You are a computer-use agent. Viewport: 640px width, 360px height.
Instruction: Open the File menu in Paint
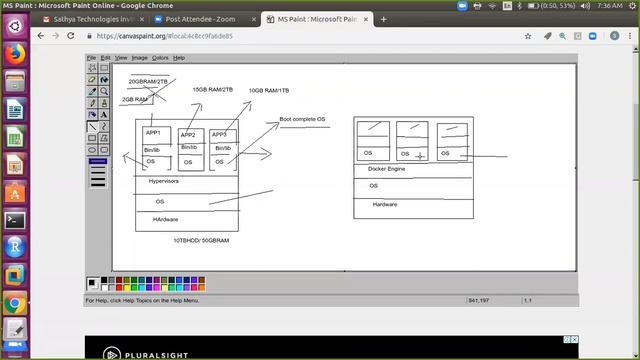(x=91, y=58)
